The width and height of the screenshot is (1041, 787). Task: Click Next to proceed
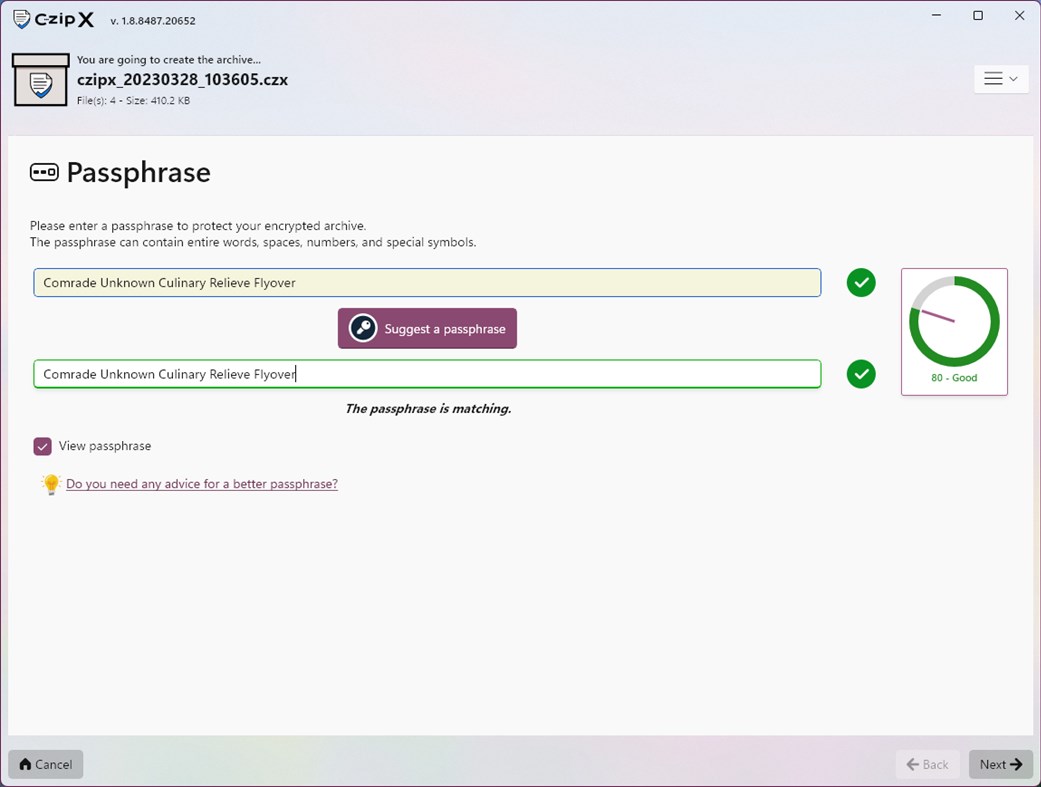click(x=1000, y=764)
